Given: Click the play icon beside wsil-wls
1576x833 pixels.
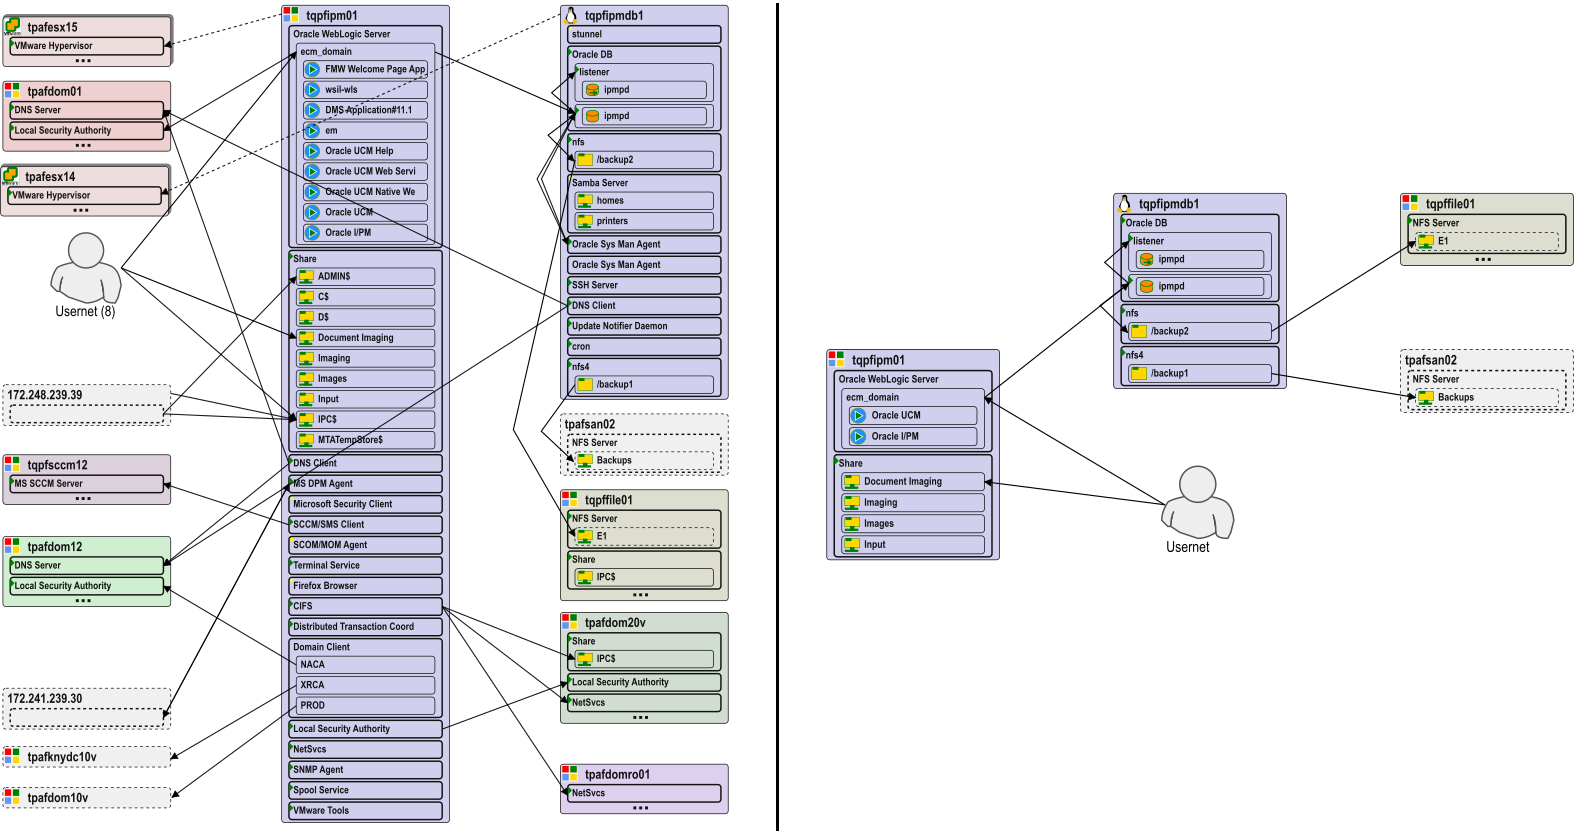Looking at the screenshot, I should coord(312,89).
